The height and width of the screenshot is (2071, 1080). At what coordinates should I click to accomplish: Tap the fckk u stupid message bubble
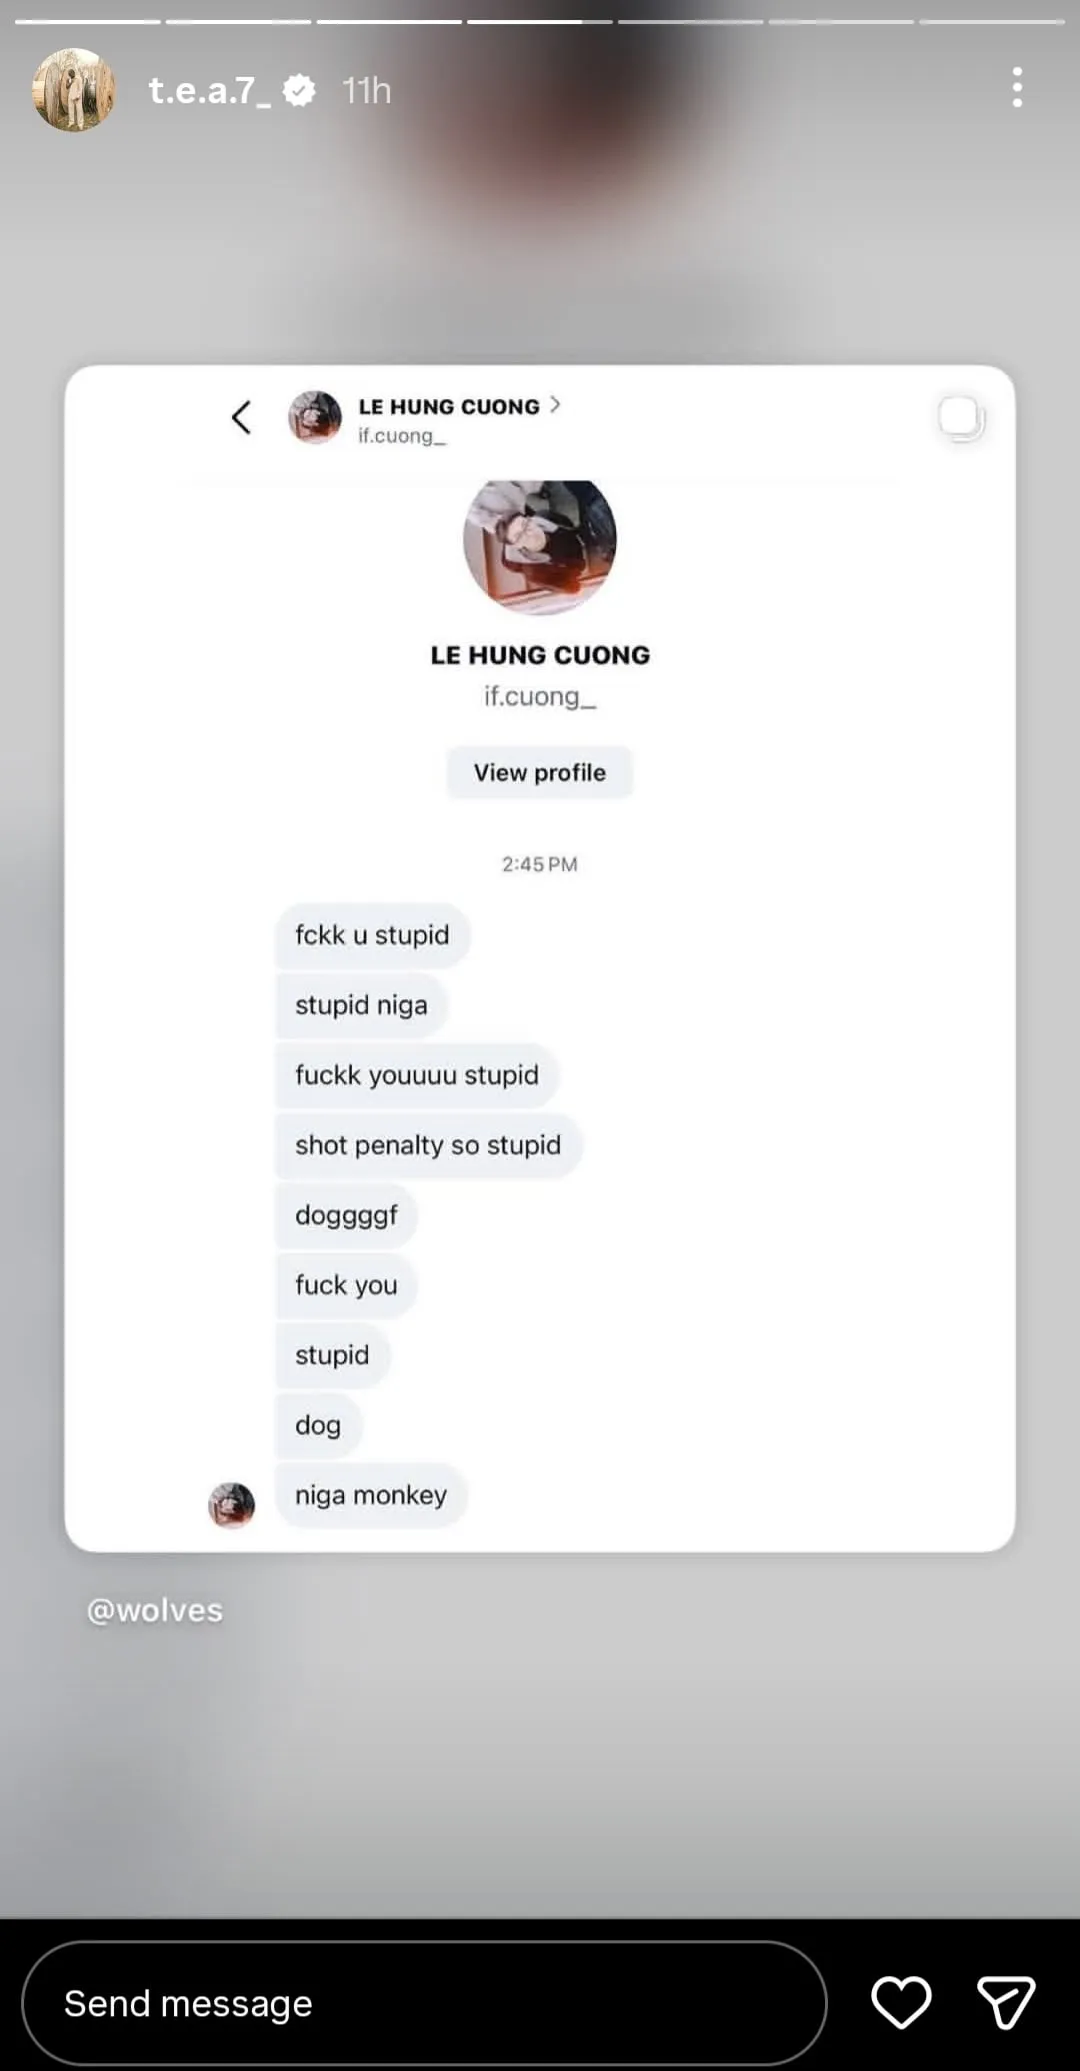(371, 935)
